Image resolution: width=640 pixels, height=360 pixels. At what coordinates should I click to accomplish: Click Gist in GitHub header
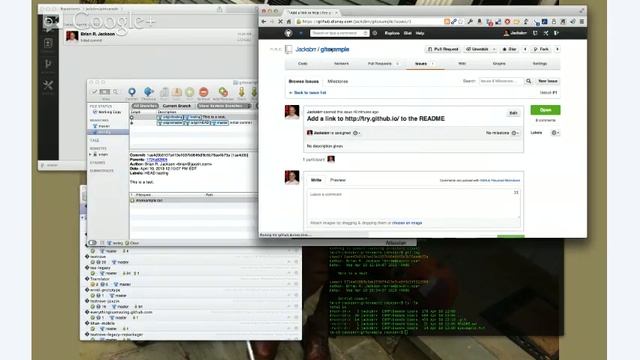[407, 33]
